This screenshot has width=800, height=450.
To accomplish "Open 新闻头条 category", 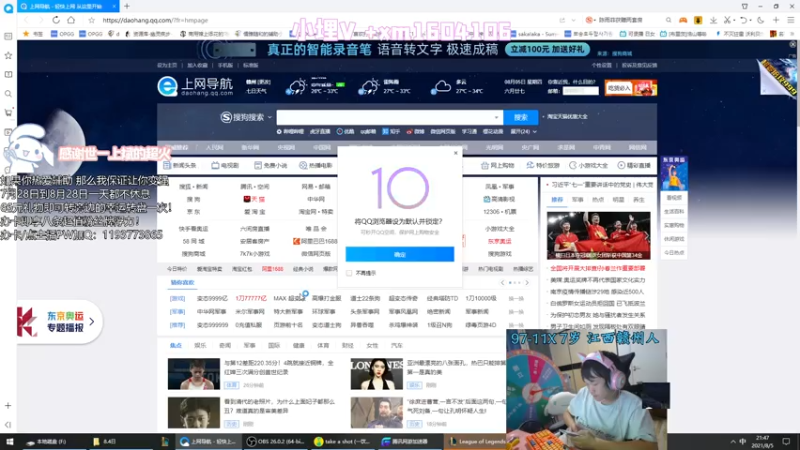I will click(180, 165).
